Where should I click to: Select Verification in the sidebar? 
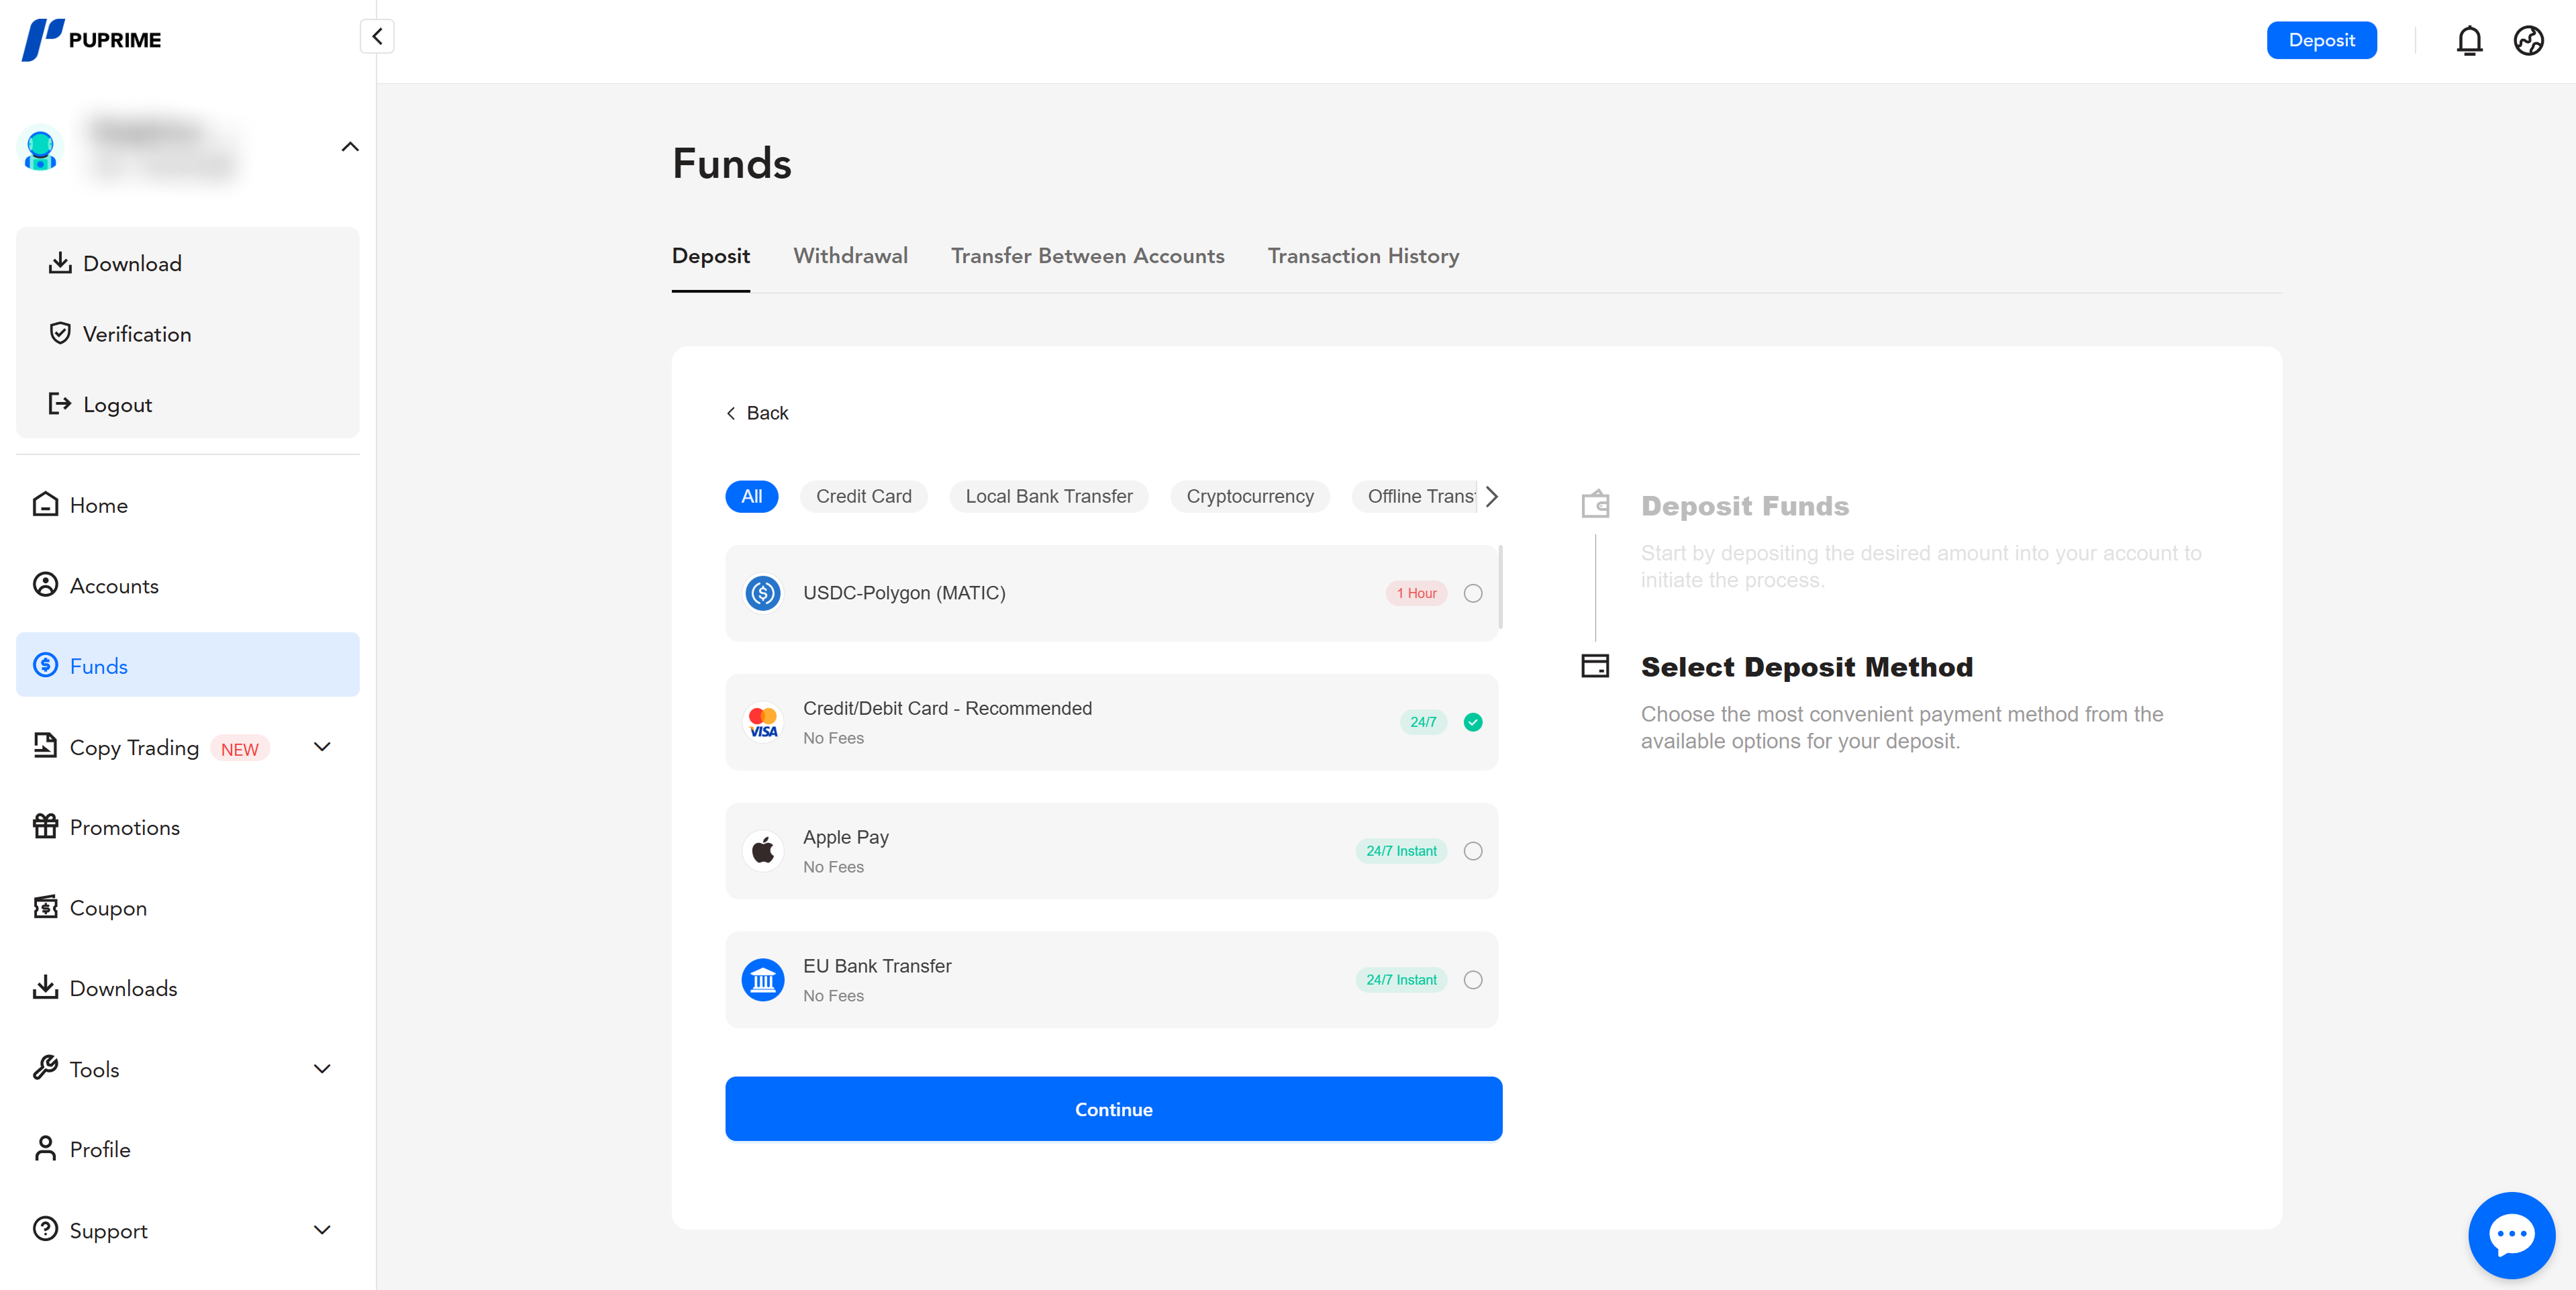pyautogui.click(x=137, y=333)
